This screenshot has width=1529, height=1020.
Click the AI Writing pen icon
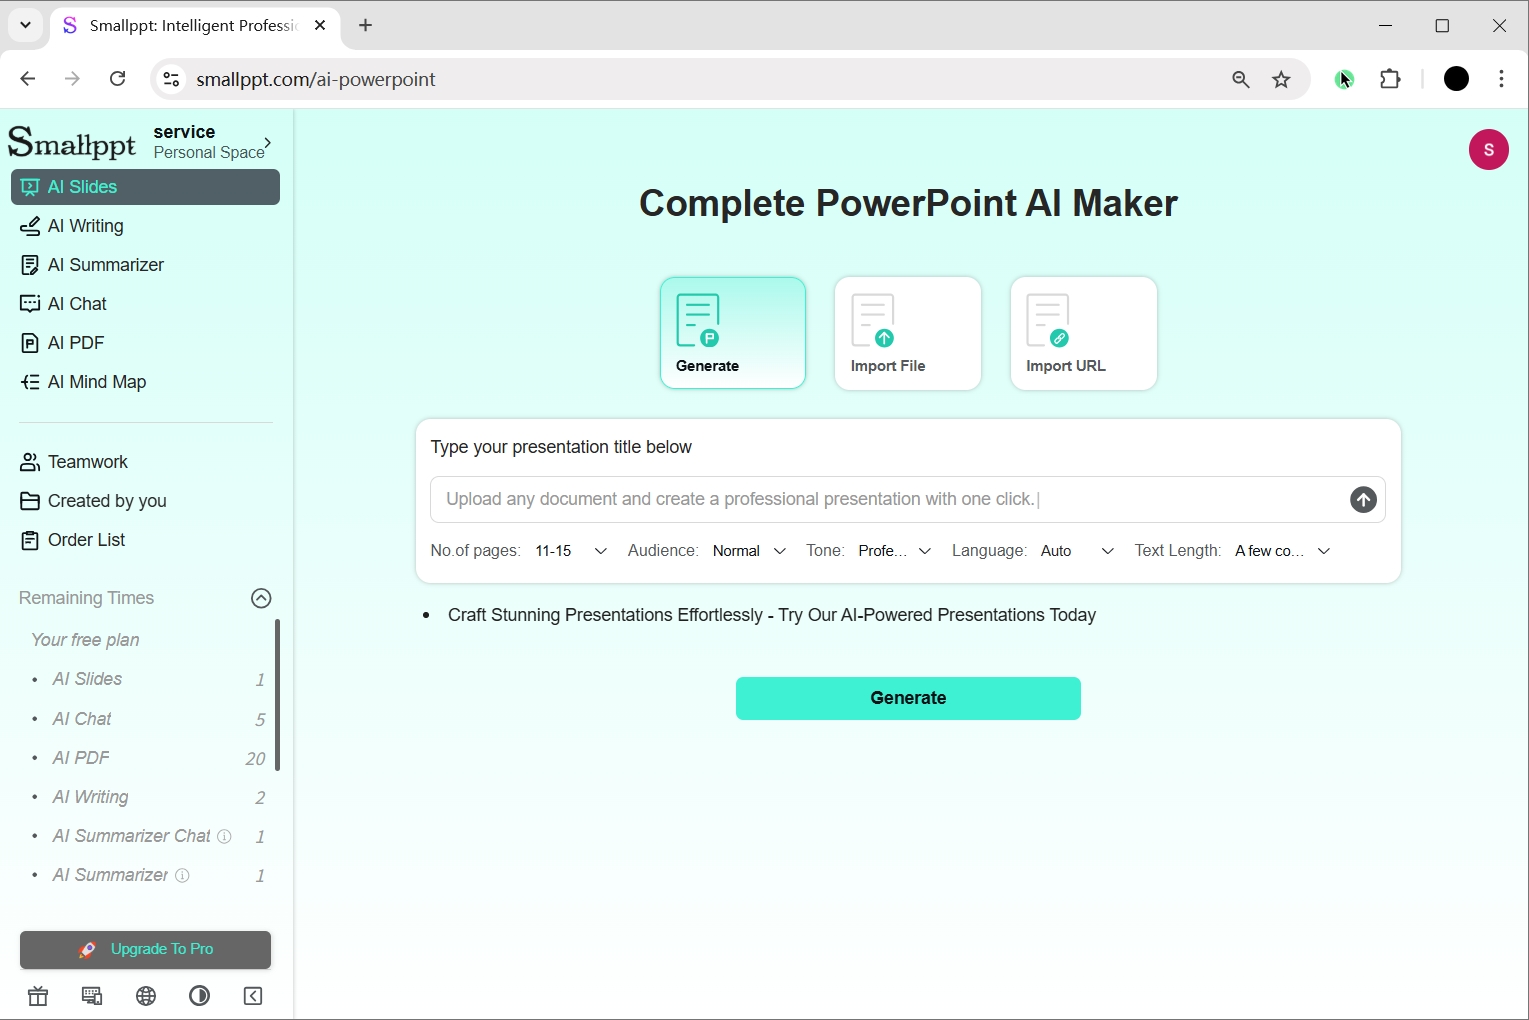pyautogui.click(x=30, y=226)
